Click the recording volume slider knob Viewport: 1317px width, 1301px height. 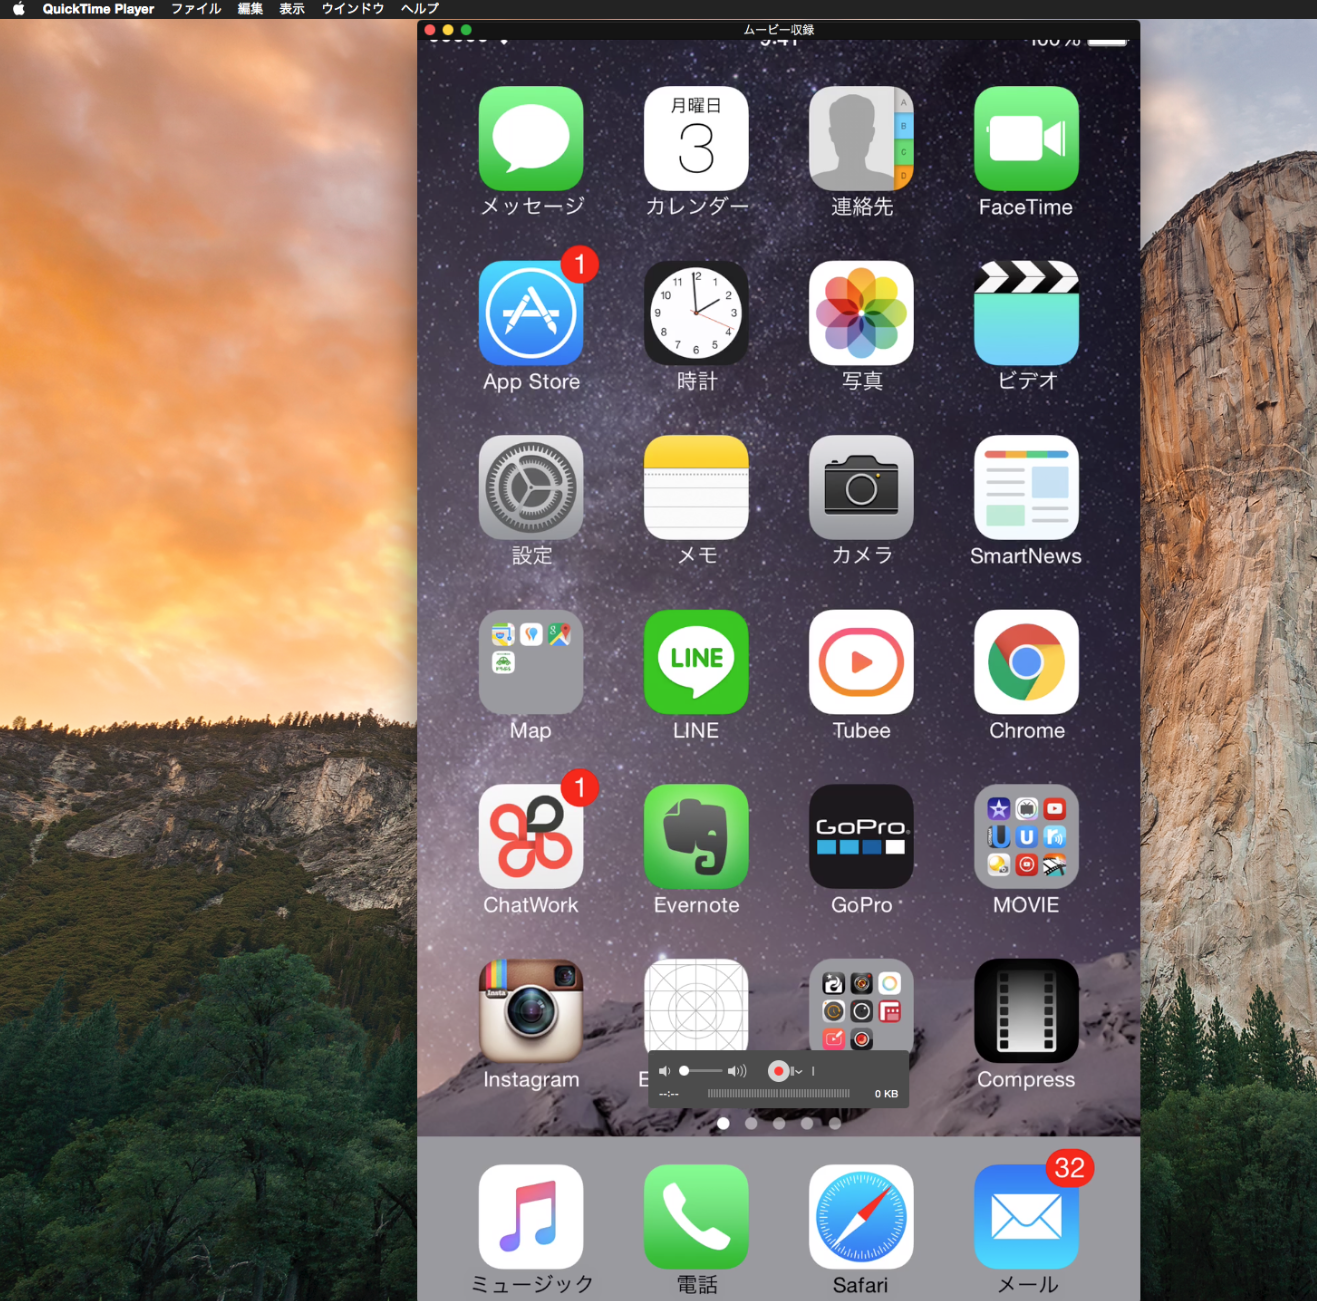(684, 1071)
